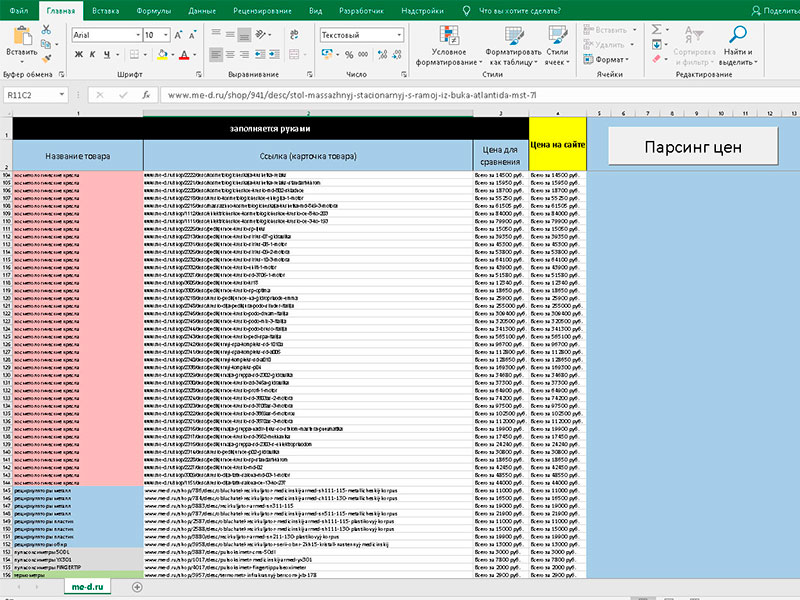Click inside the formula bar URL field

pos(480,95)
